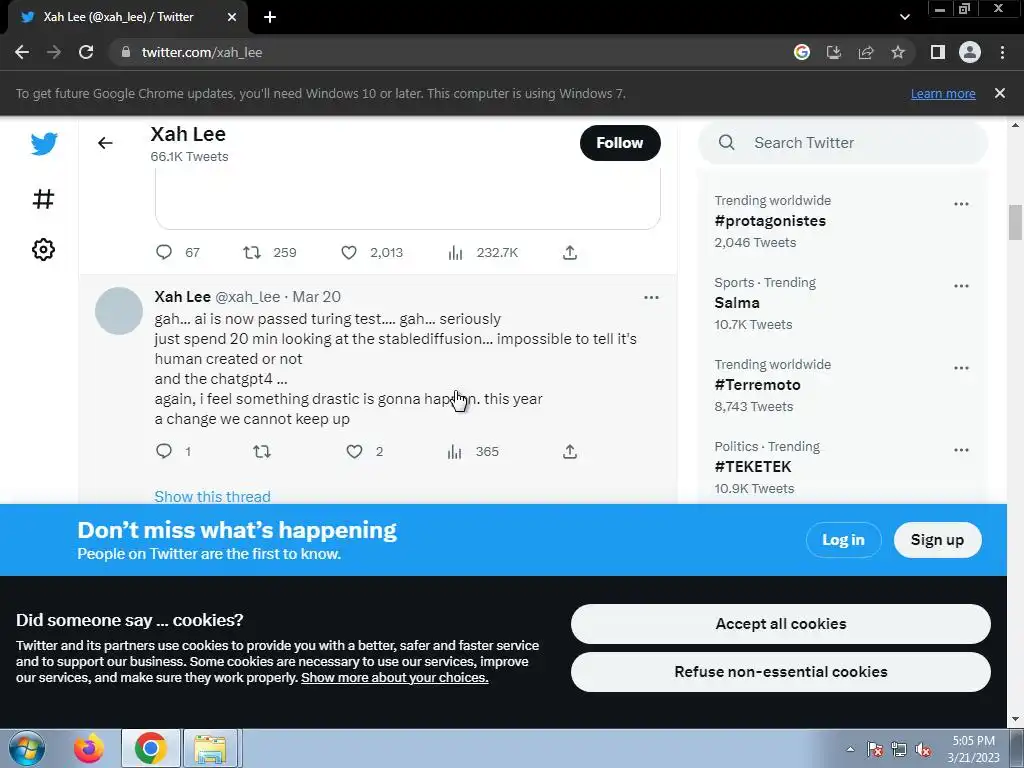
Task: Open more options for #Terremoto trend
Action: coord(961,368)
